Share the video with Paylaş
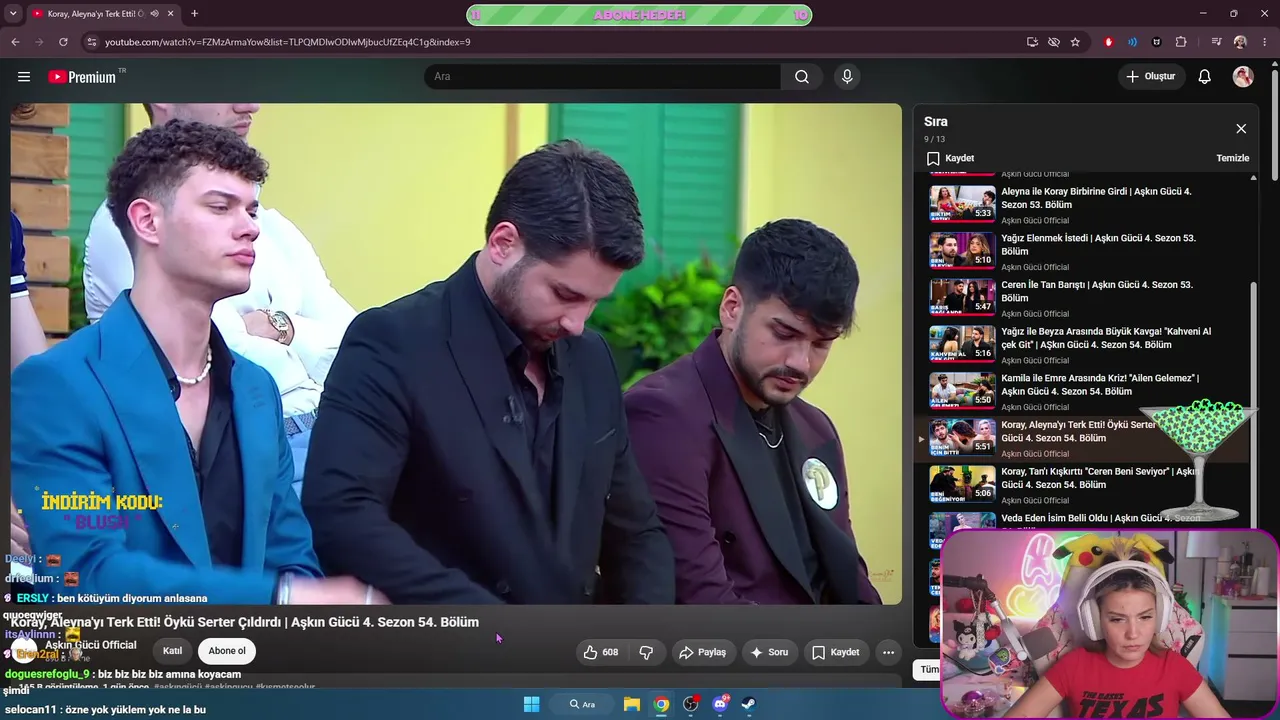Viewport: 1280px width, 720px height. click(x=702, y=652)
